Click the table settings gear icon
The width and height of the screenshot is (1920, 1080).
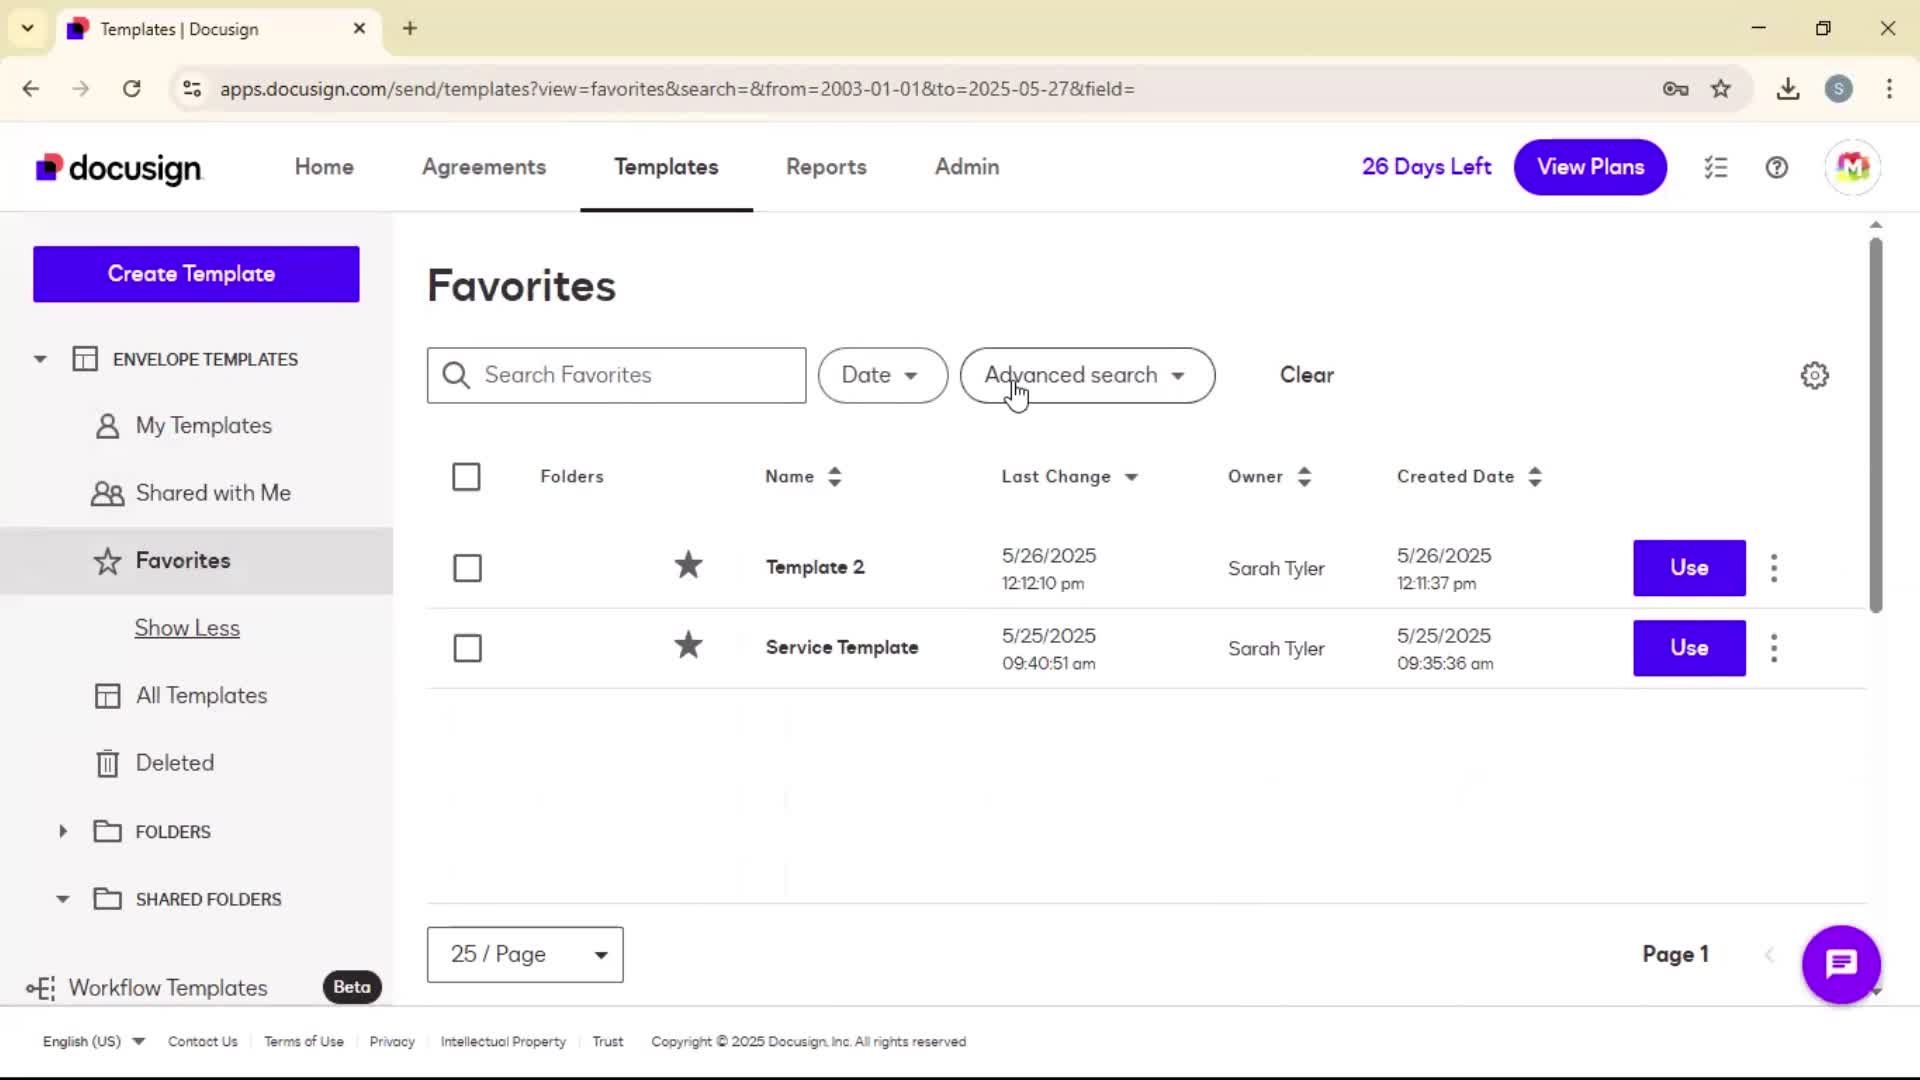coord(1814,376)
